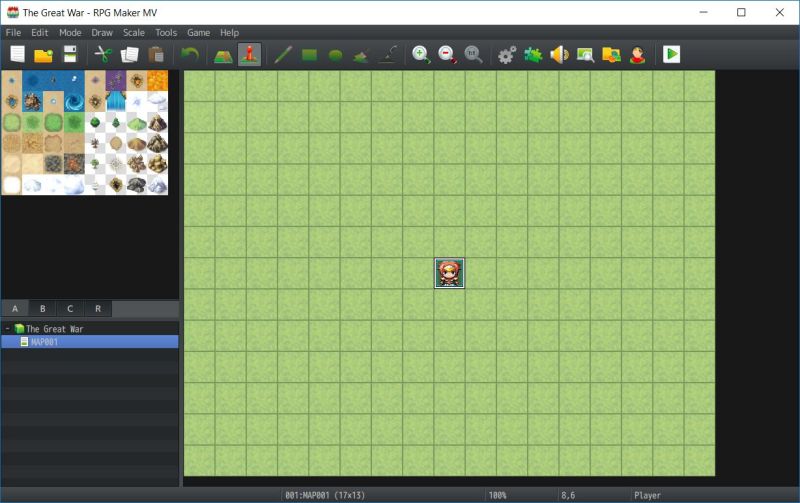Click the Zoom In magnifier

point(421,54)
